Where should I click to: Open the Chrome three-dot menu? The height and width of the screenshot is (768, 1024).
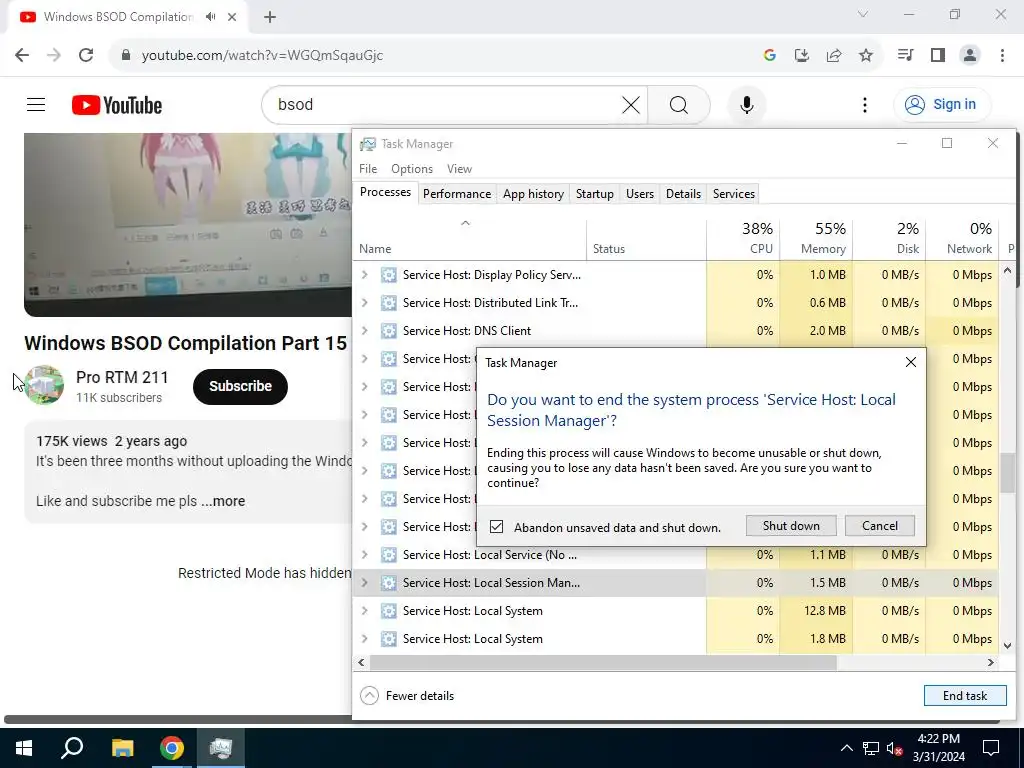(x=1002, y=55)
